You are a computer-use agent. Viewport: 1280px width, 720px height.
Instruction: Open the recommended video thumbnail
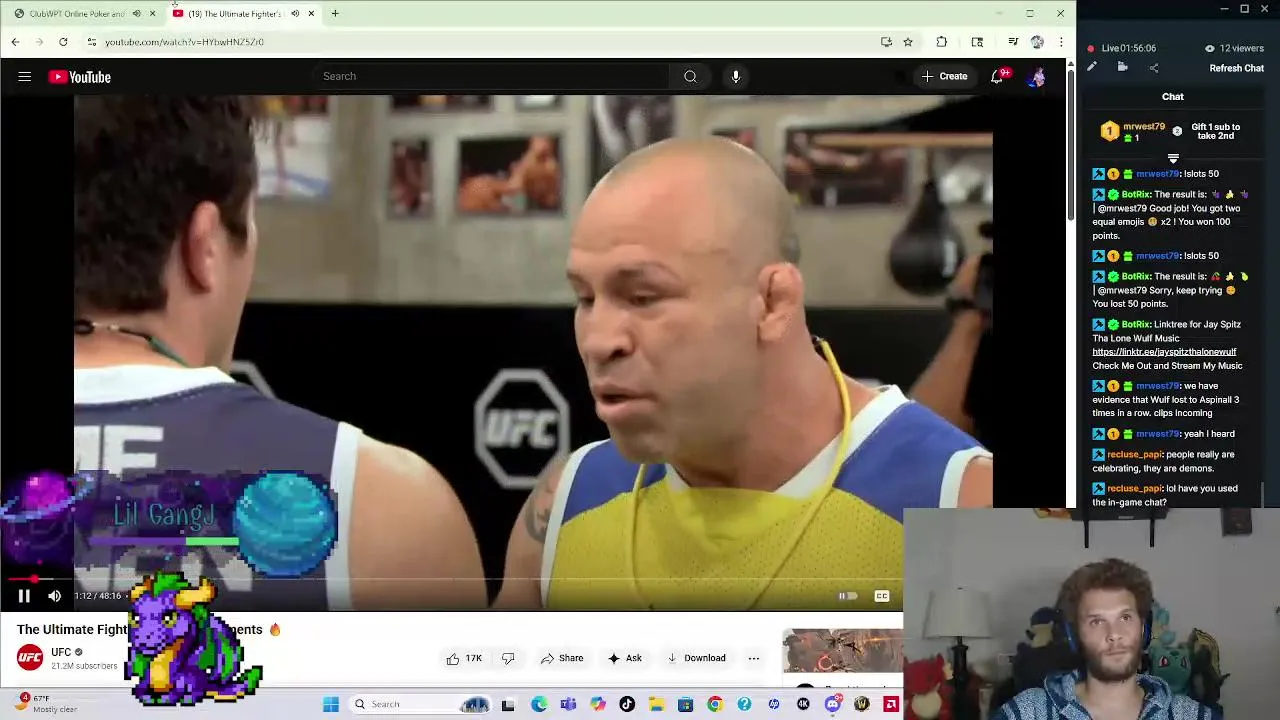[x=842, y=652]
